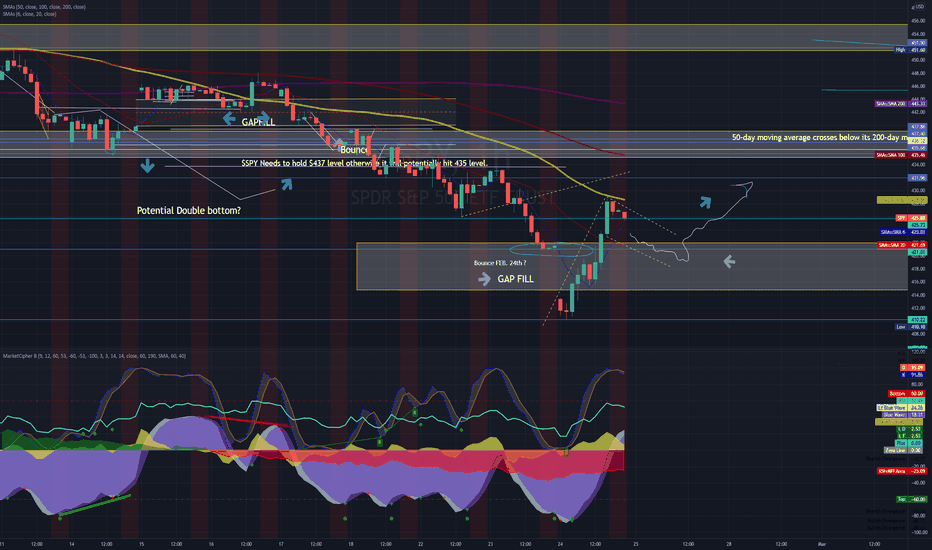932x550 pixels.
Task: Click the RSI+MFI Area value label
Action: coord(902,471)
